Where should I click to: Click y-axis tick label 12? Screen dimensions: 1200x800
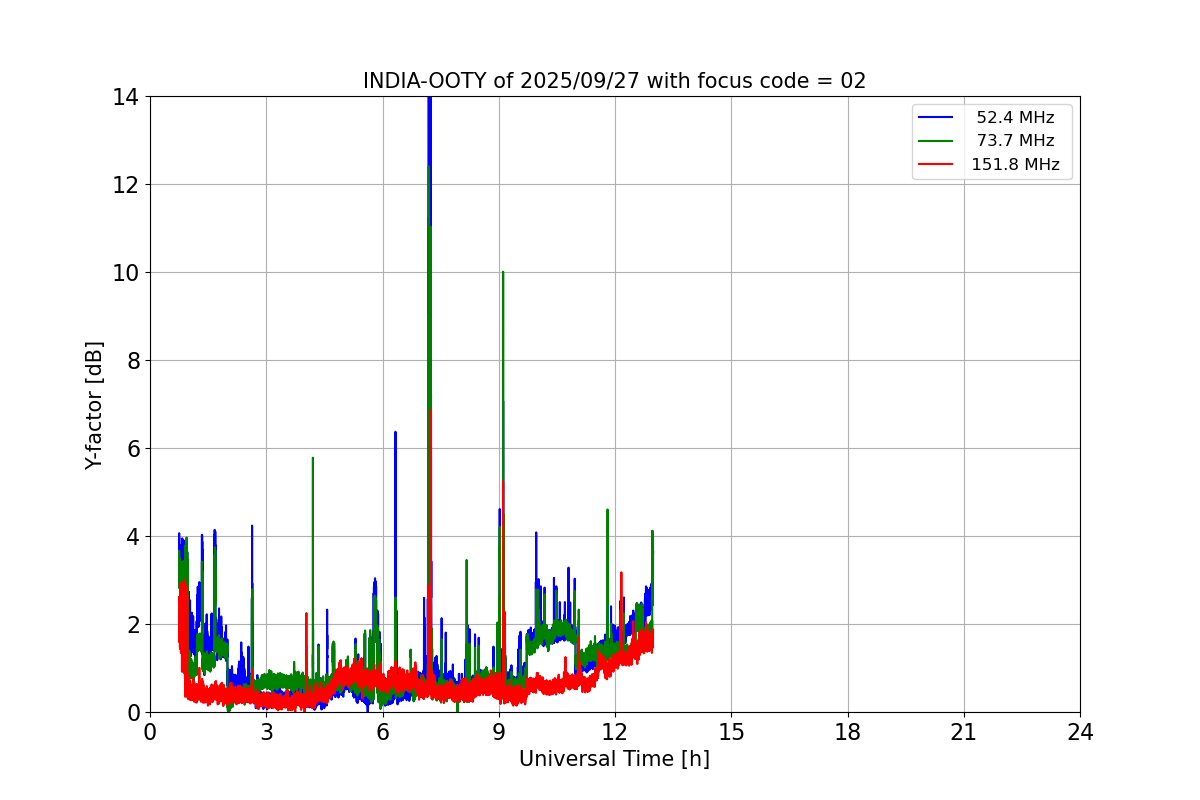coord(125,185)
